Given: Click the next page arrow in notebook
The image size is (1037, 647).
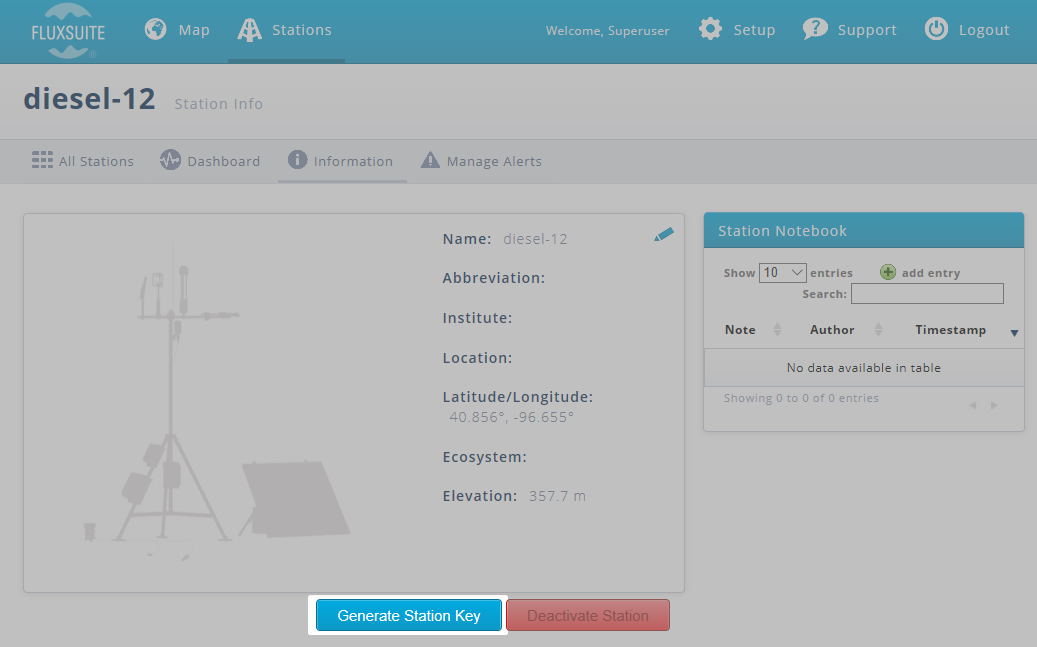Looking at the screenshot, I should (x=994, y=406).
